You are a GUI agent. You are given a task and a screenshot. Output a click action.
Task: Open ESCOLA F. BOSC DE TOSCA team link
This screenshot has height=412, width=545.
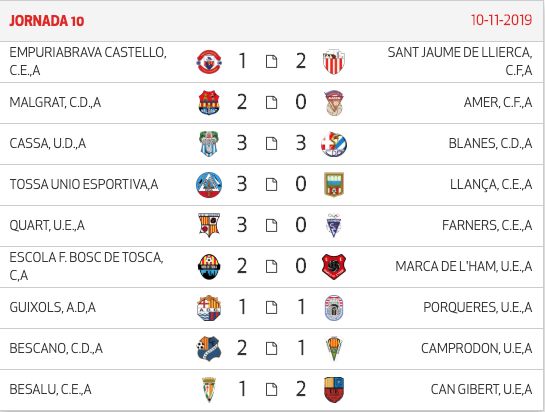tap(86, 267)
